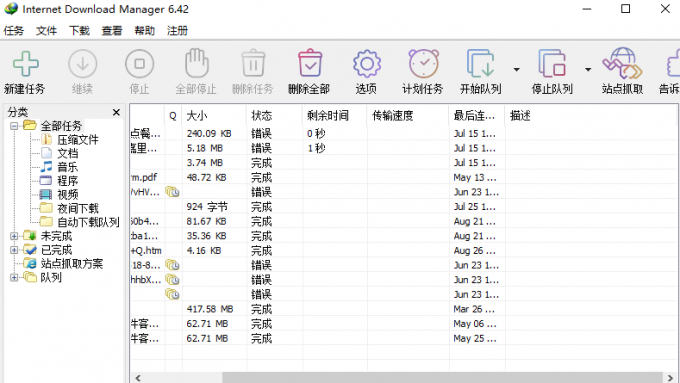
Task: Click the 35.36 KB size cell
Action: pyautogui.click(x=207, y=236)
